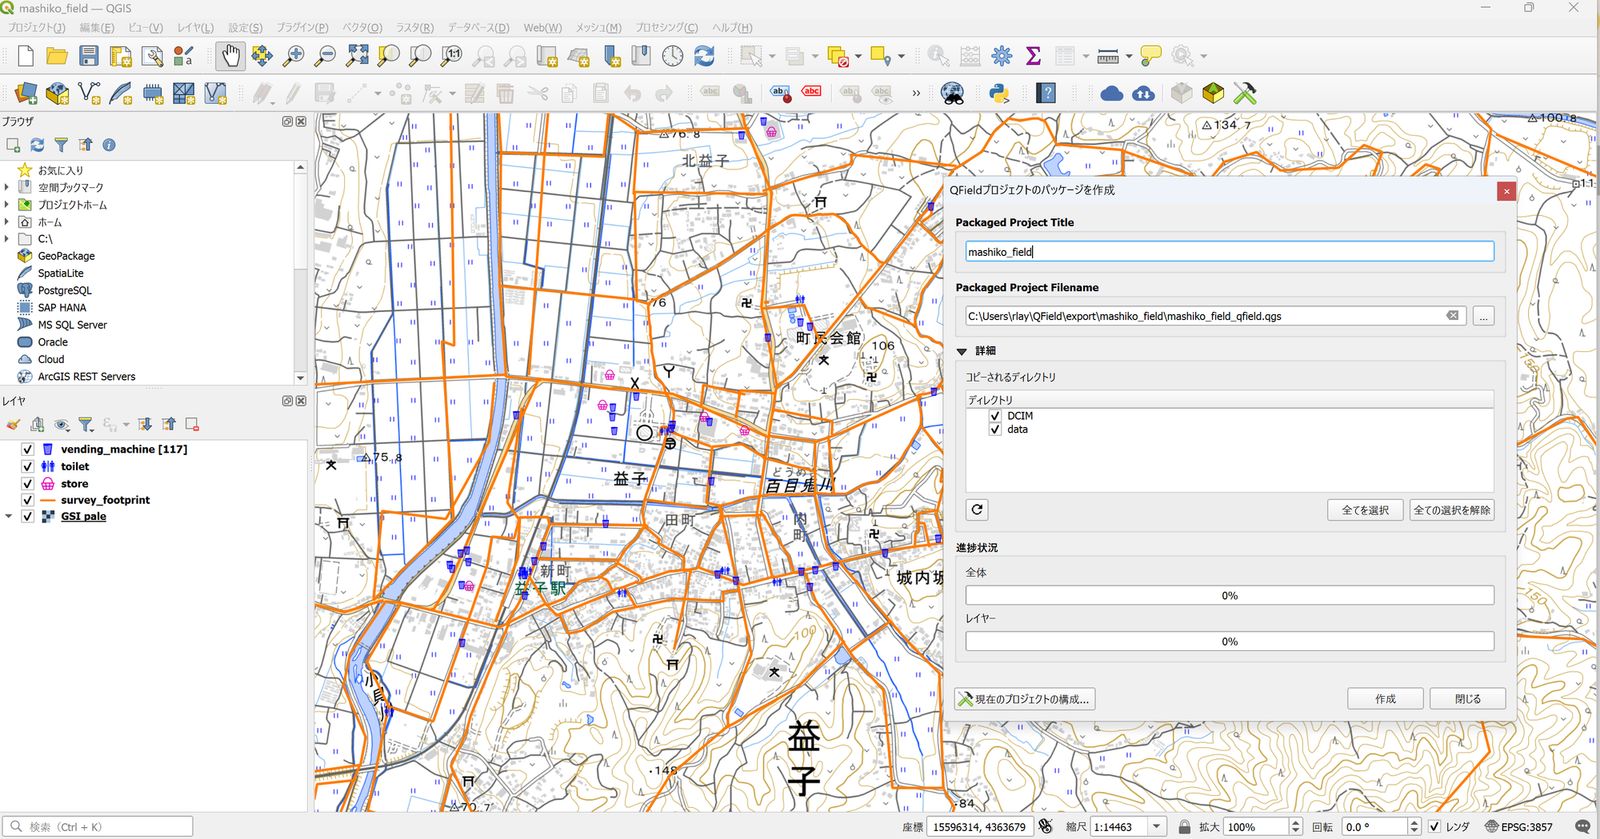1600x839 pixels.
Task: Toggle visibility of toilet layer
Action: tap(28, 467)
